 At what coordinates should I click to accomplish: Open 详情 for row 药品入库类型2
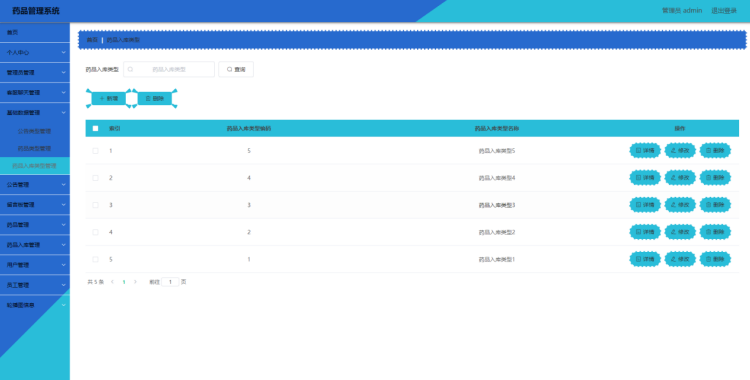point(645,232)
